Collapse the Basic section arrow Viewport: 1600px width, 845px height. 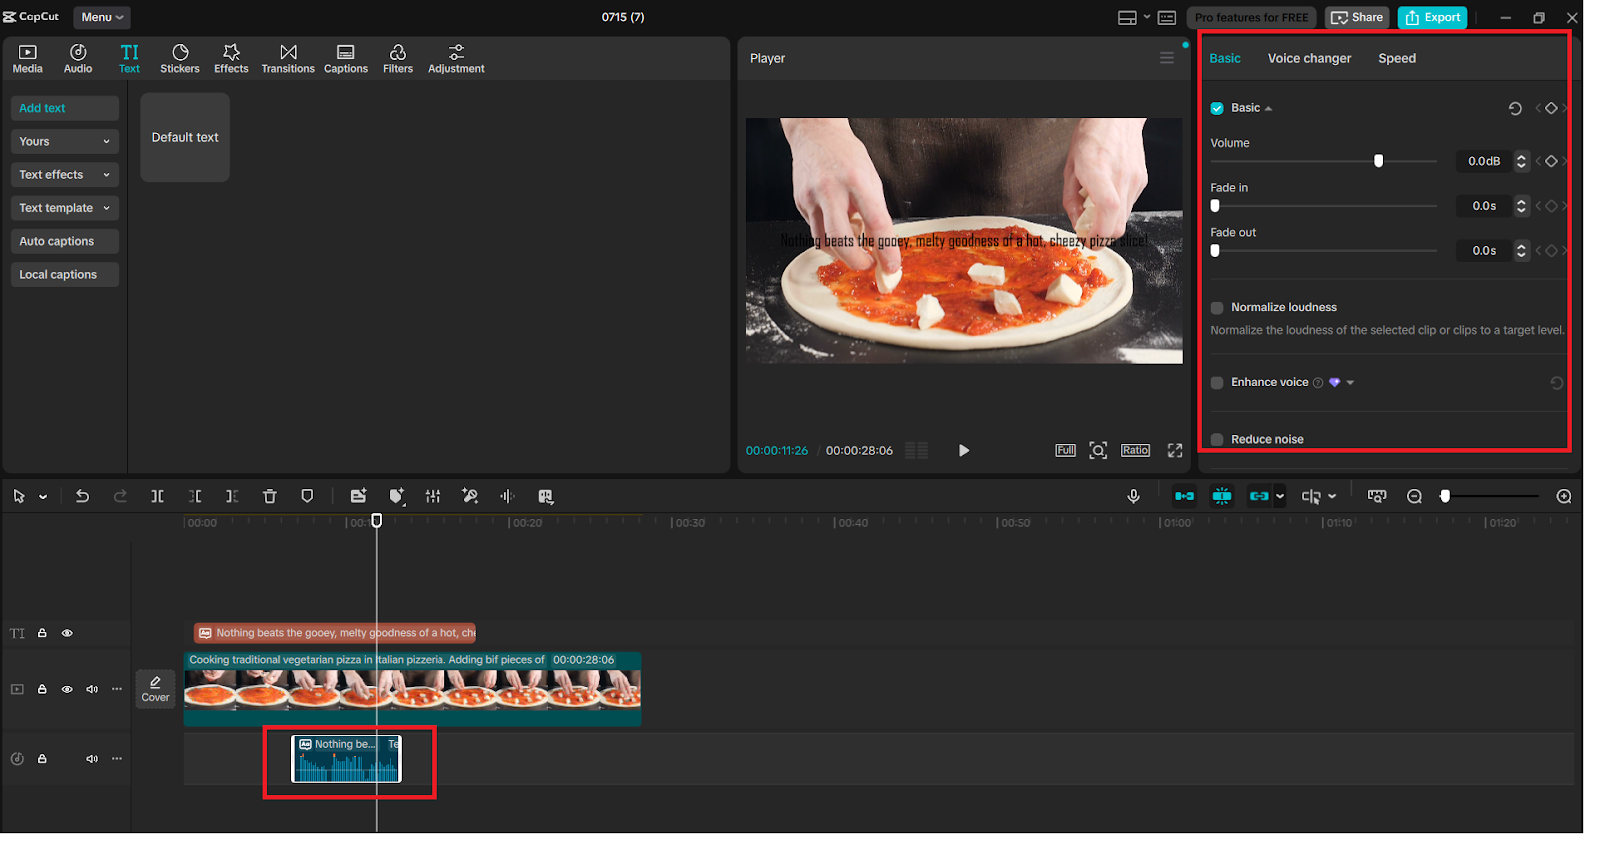point(1269,108)
